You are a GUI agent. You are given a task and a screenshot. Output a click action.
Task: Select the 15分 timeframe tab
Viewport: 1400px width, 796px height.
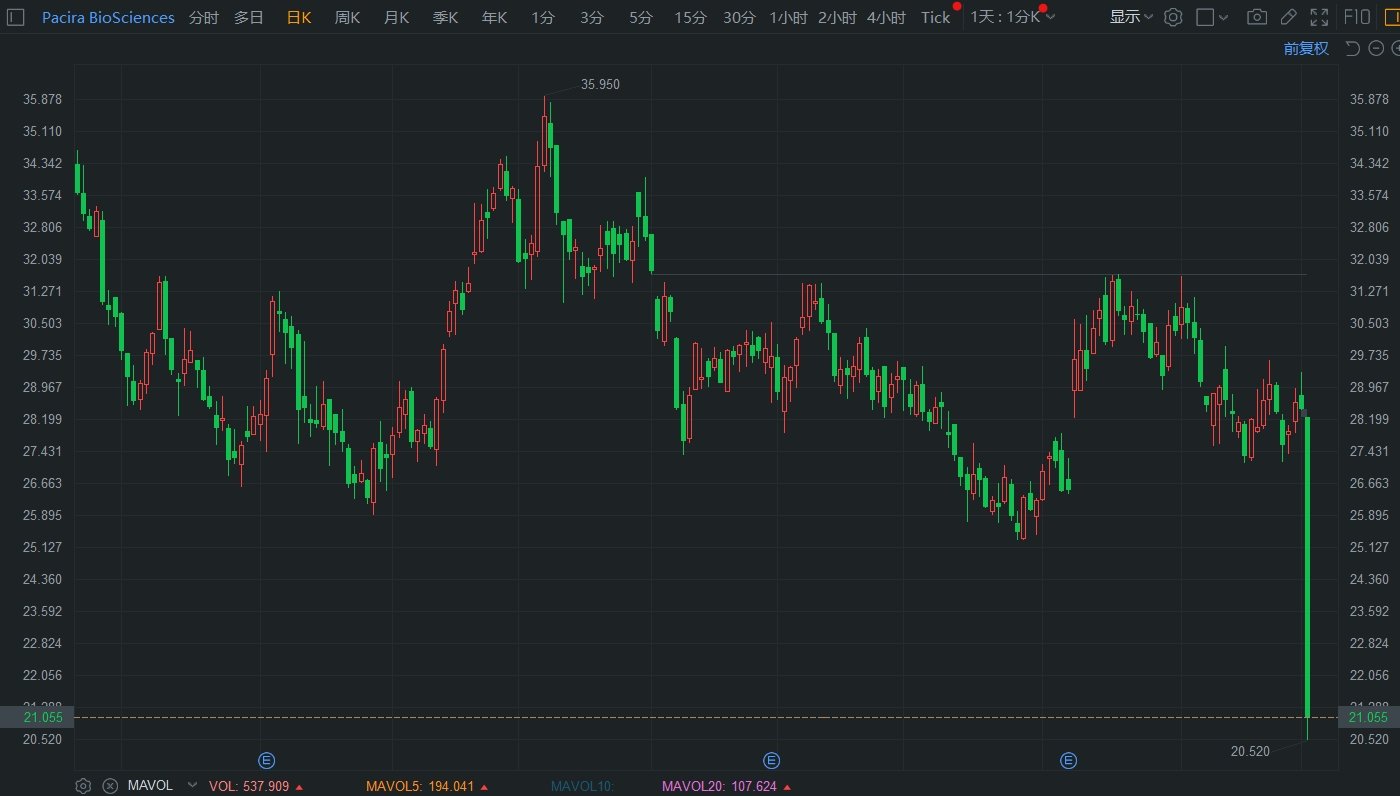689,17
